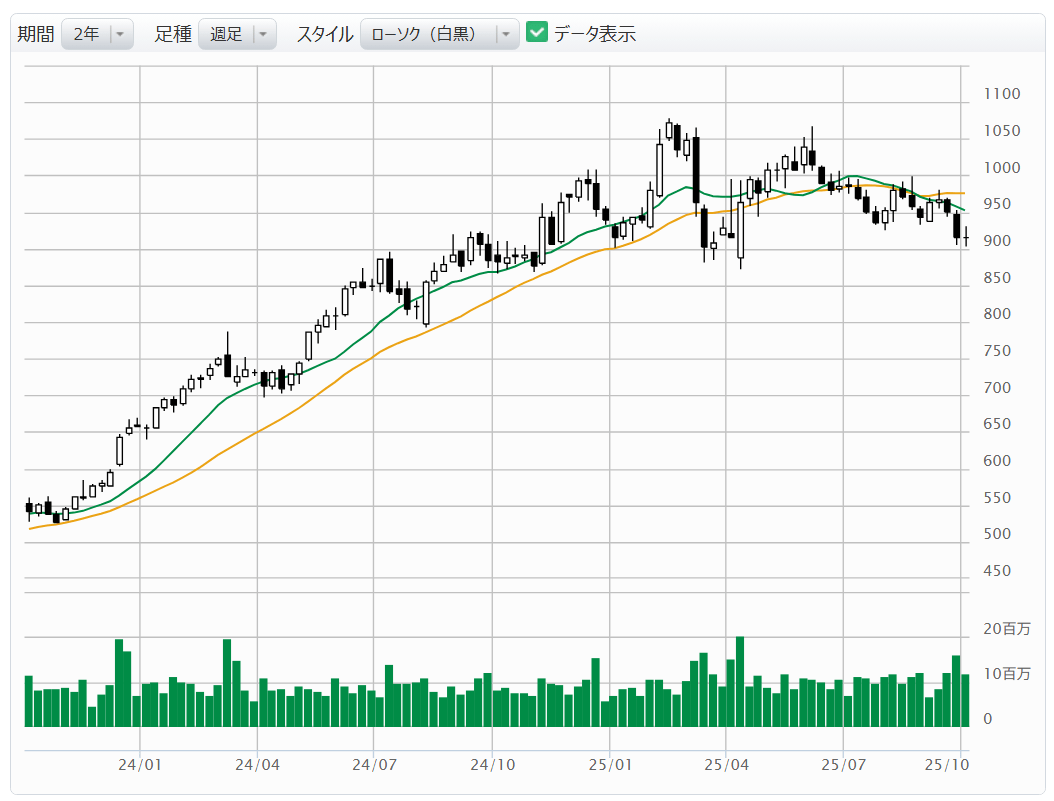Click the 24/07 date label on x-axis
Image resolution: width=1054 pixels, height=801 pixels.
coord(374,765)
